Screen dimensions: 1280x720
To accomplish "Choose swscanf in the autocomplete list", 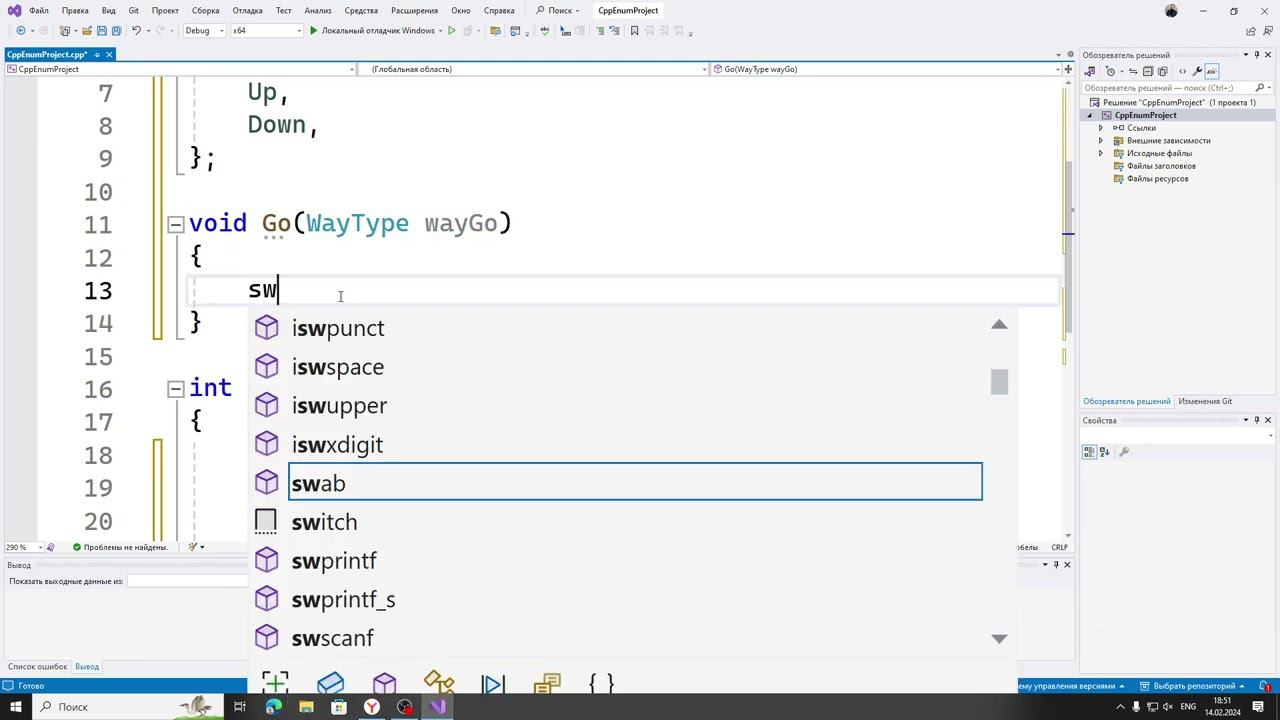I will point(332,639).
